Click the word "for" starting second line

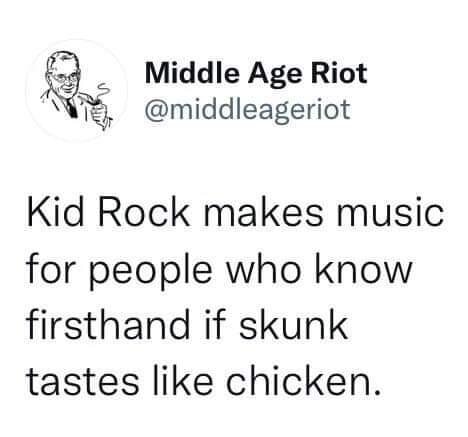point(51,269)
